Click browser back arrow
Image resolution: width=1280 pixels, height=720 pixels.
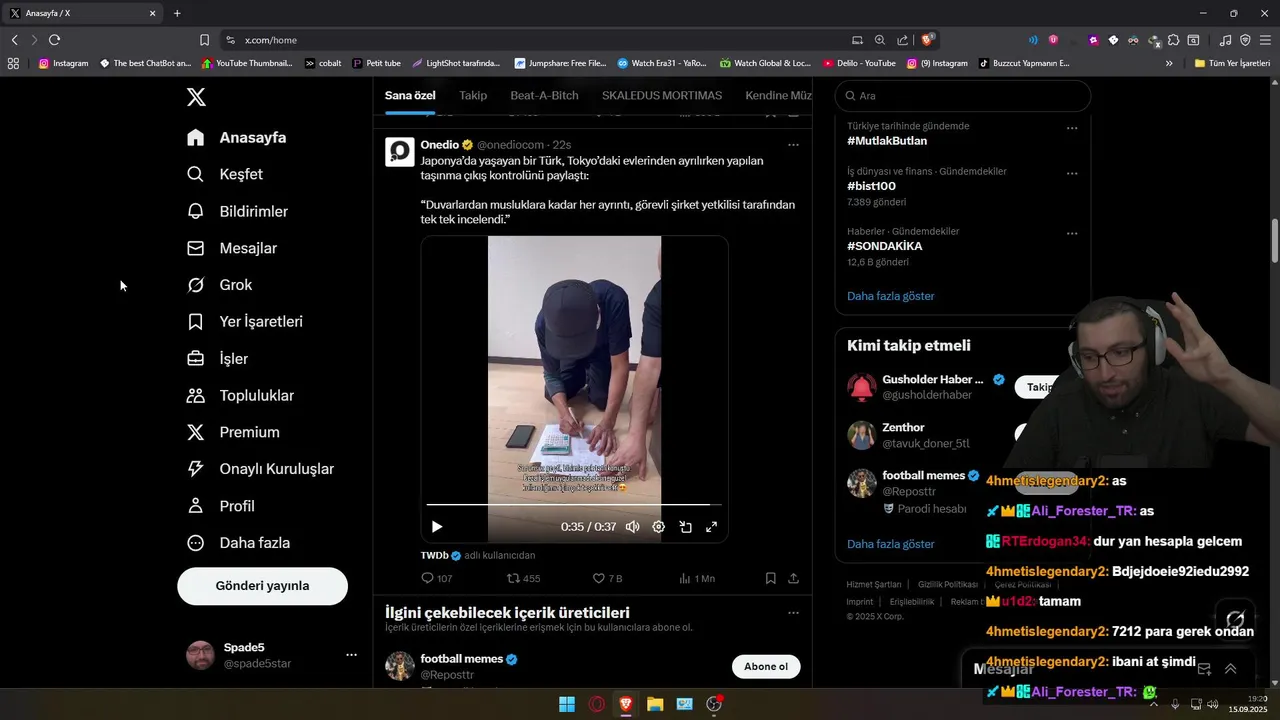(15, 40)
